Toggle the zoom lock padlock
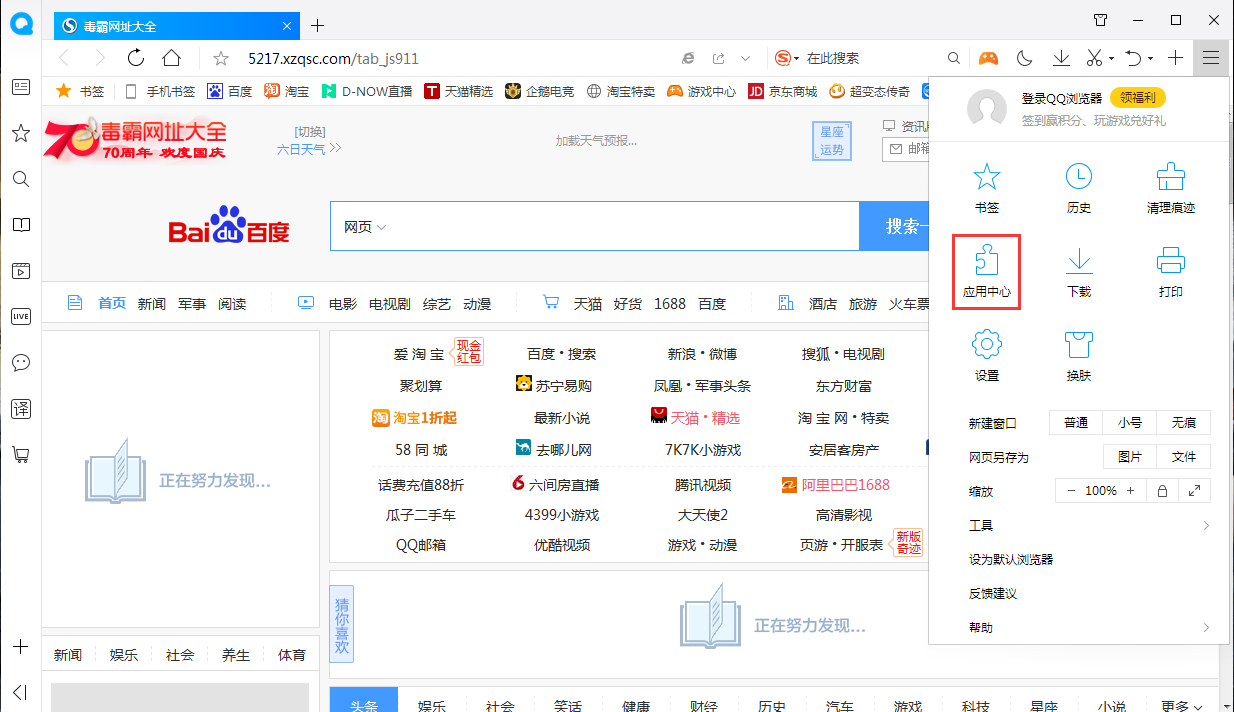 [1161, 490]
